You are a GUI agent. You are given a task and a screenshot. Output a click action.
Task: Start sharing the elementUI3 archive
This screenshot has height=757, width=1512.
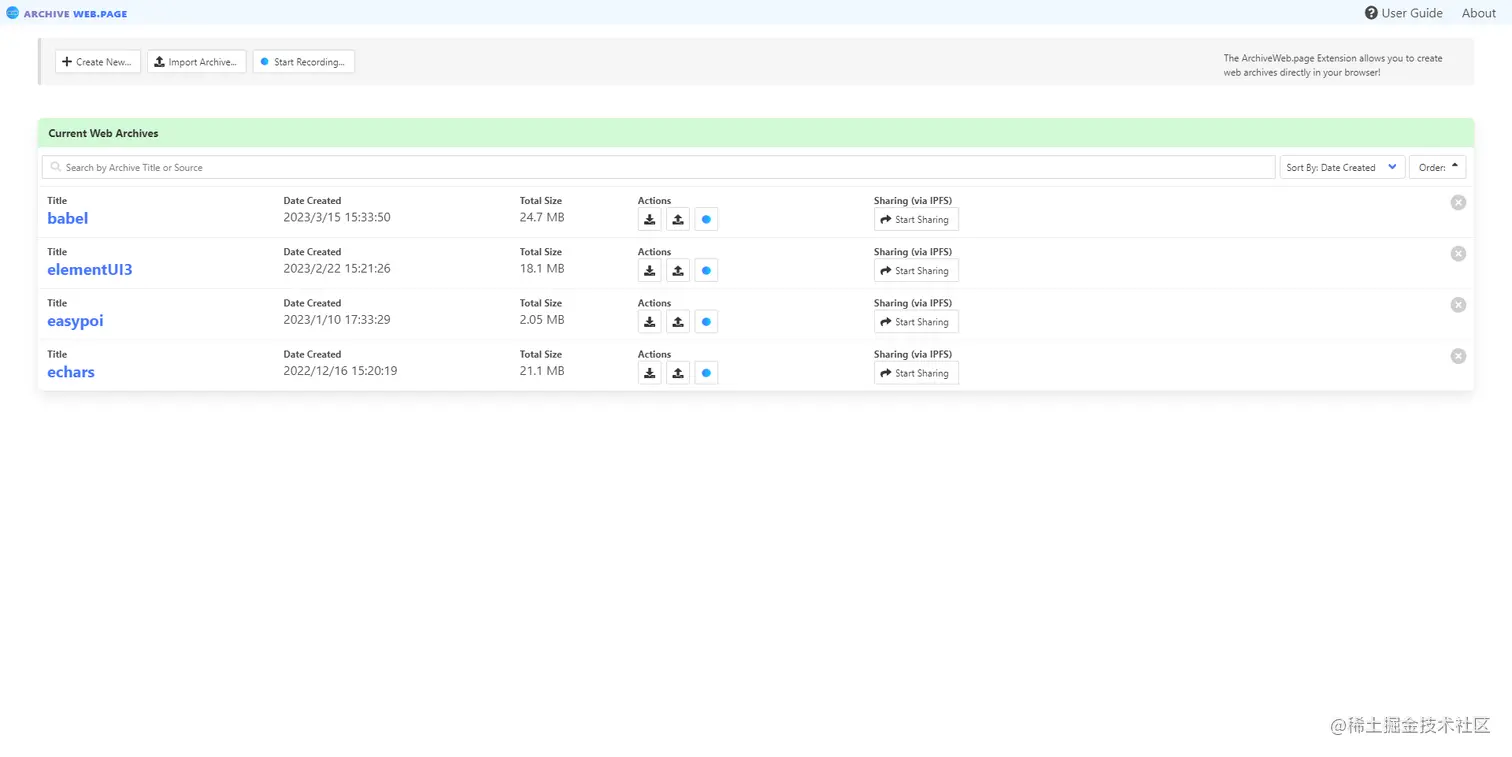[916, 270]
